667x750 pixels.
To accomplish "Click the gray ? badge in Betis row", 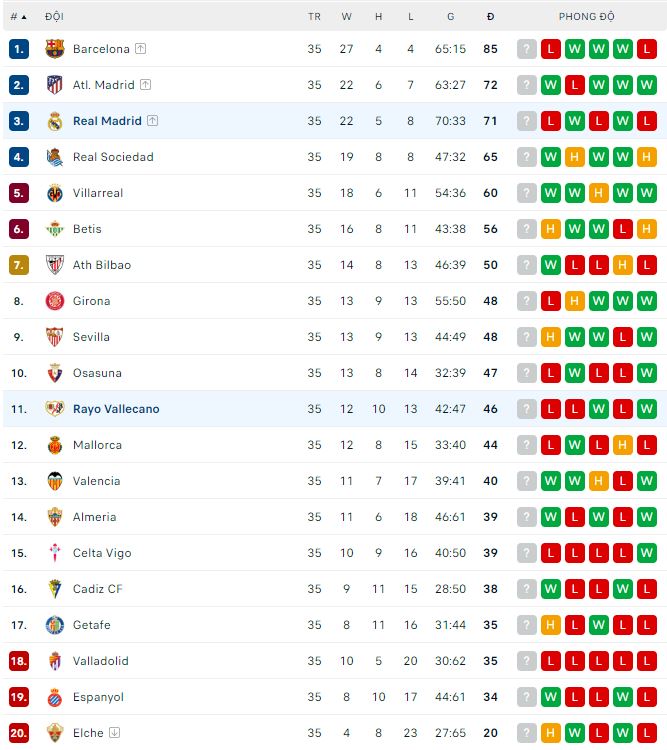I will tap(527, 229).
